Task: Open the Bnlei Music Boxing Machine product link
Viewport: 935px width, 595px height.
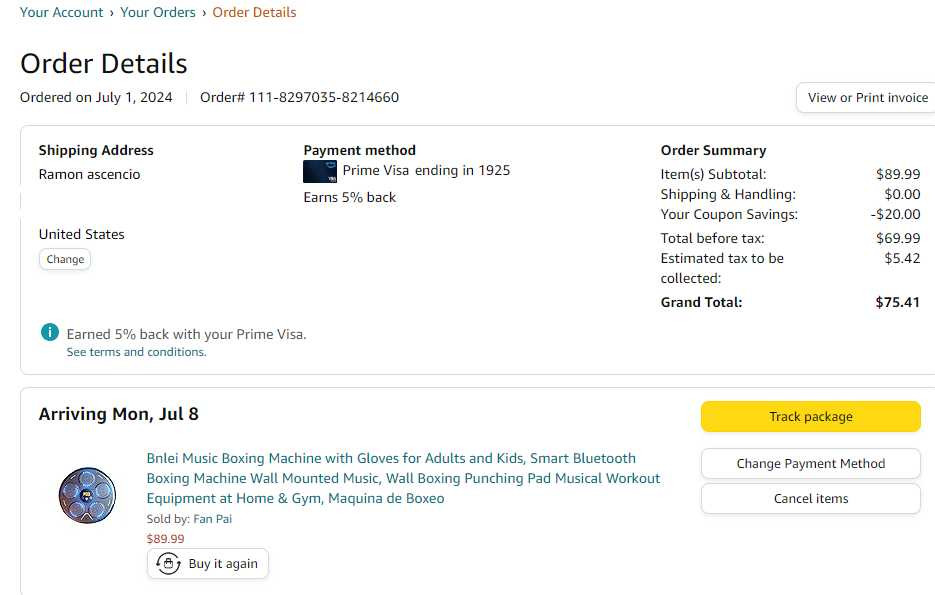Action: [403, 478]
